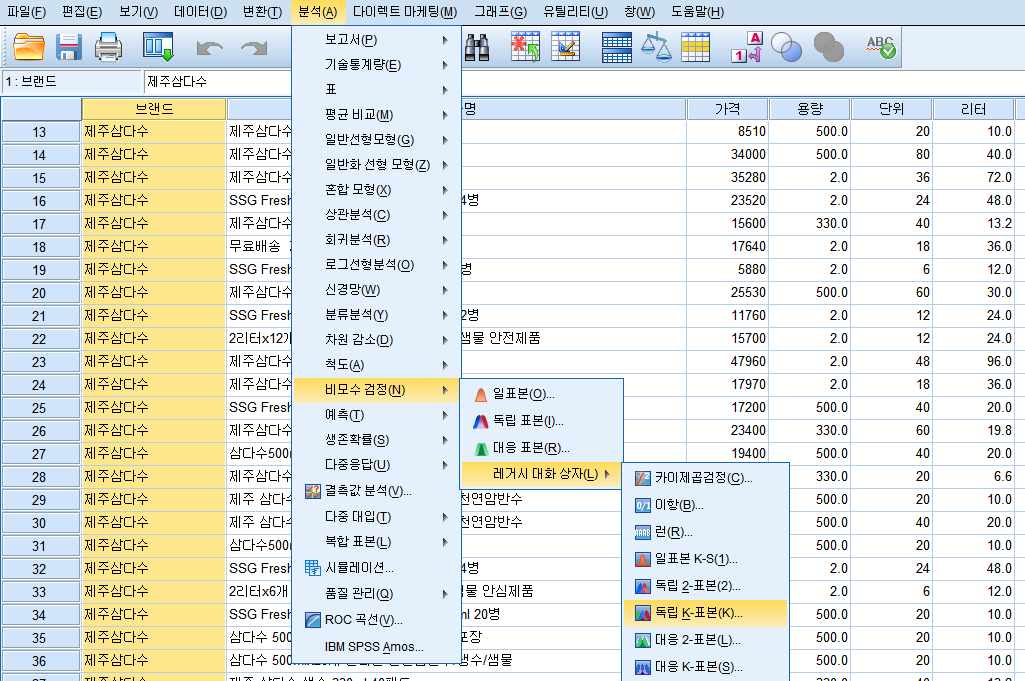Click the Value labels icon

[x=747, y=47]
